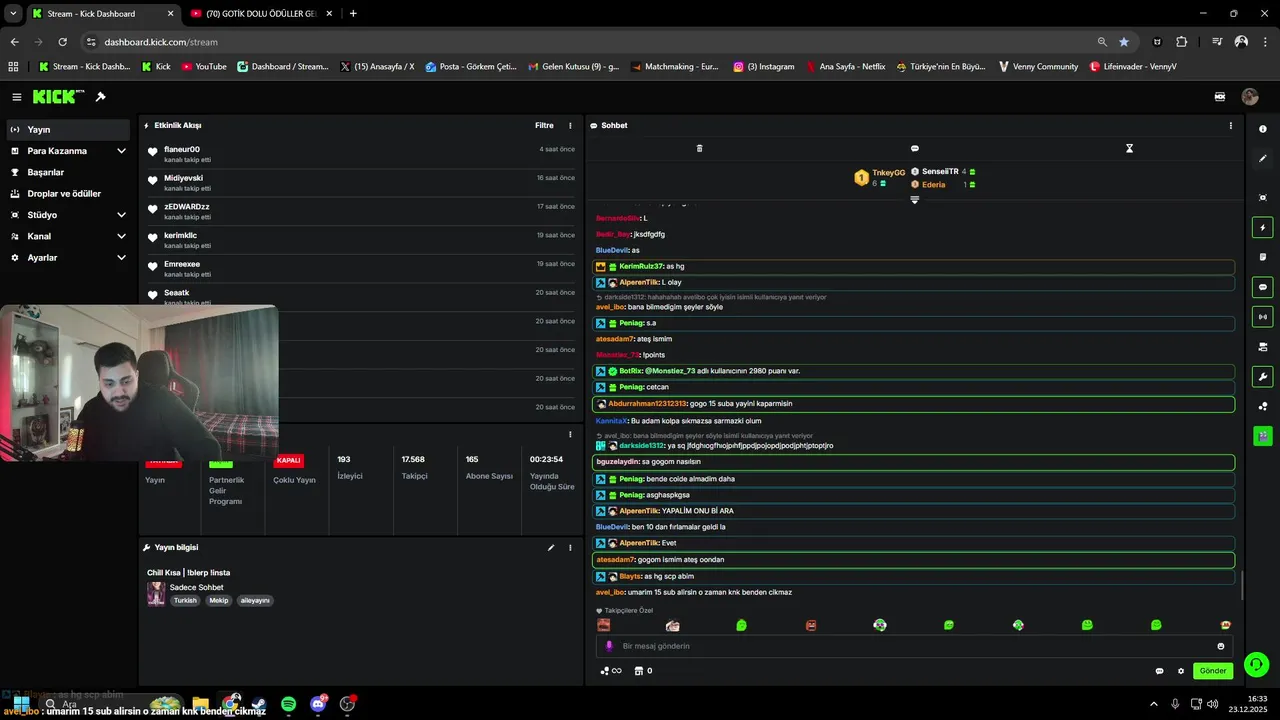
Task: Click the document notes icon in right sidebar
Action: [1263, 257]
